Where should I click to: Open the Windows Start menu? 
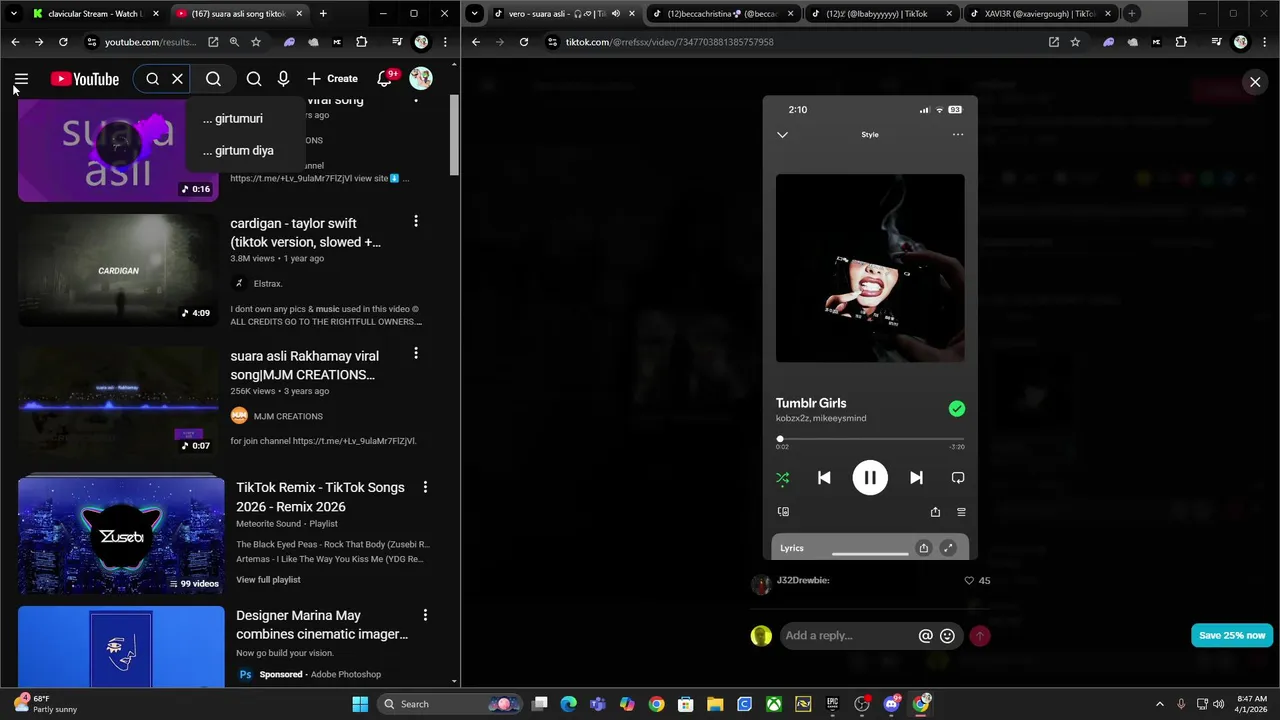360,704
